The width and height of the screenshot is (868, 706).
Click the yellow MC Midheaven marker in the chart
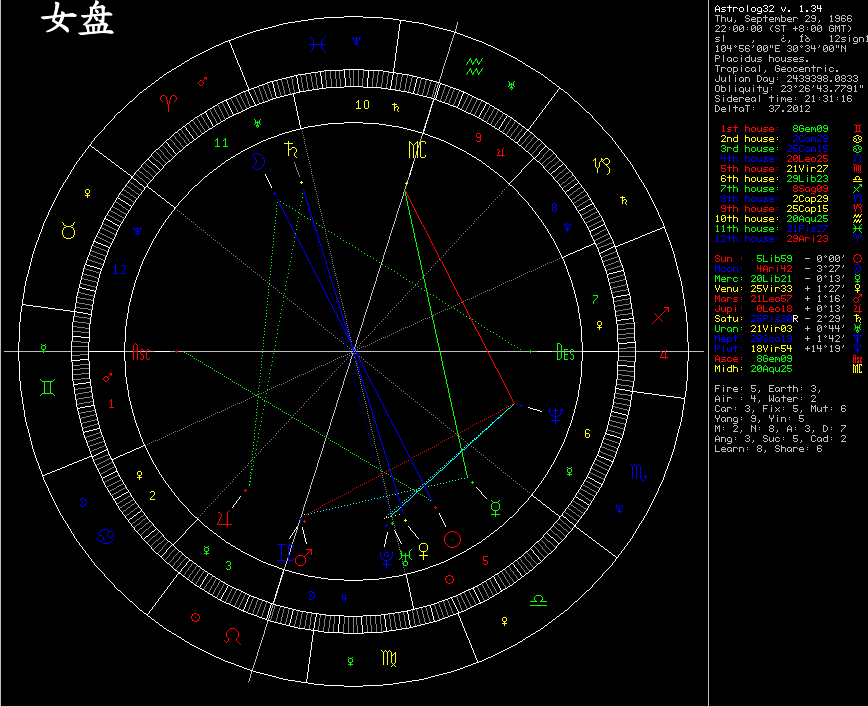416,151
